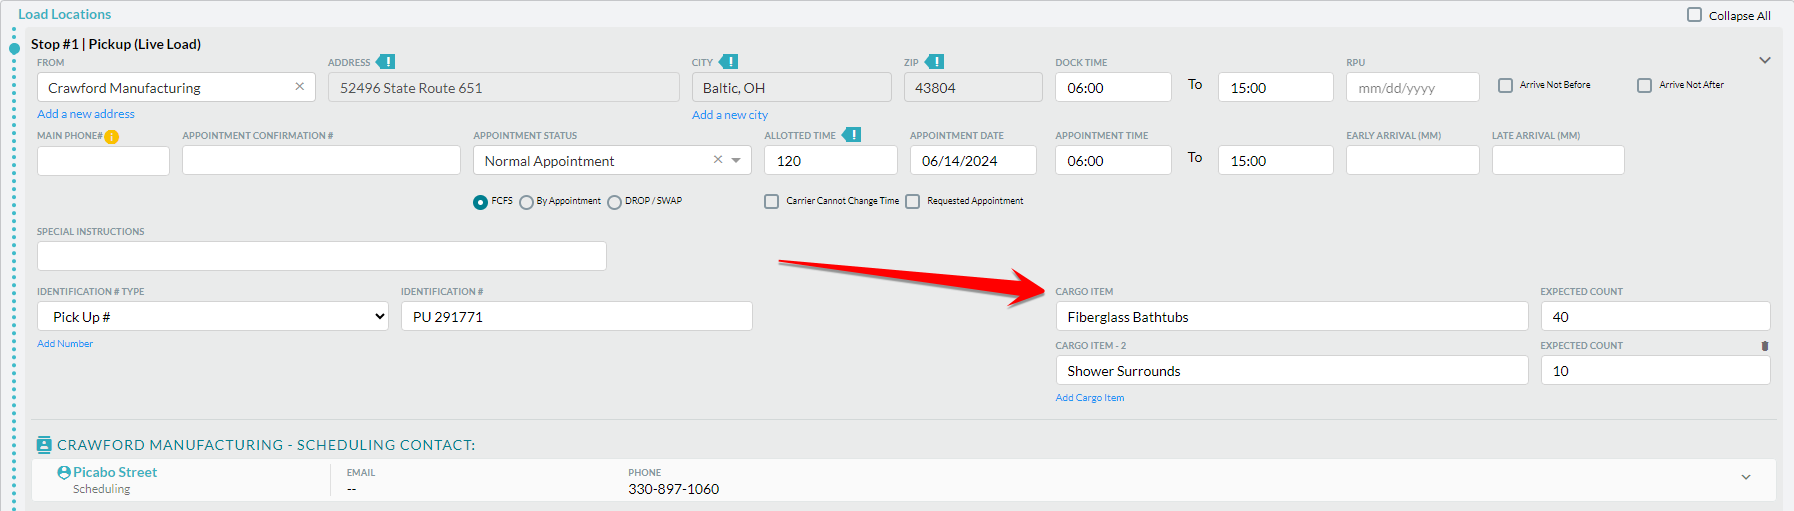This screenshot has height=511, width=1794.
Task: Click the scheduling contact book icon
Action: tap(44, 445)
